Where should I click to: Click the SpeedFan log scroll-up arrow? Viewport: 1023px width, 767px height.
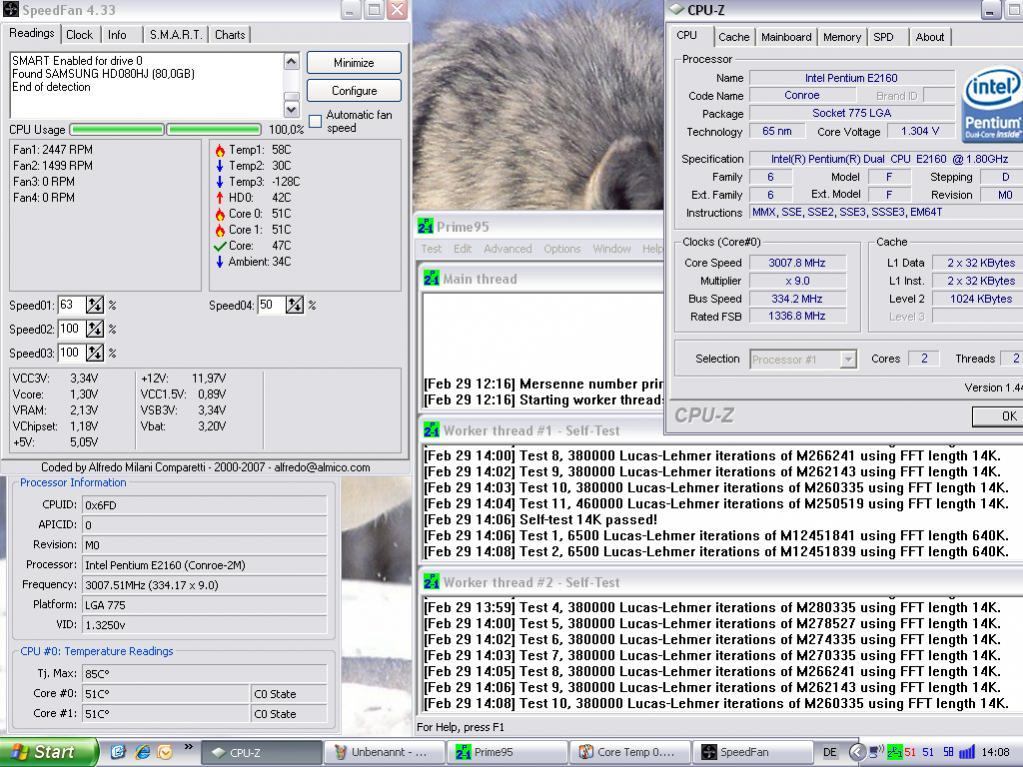292,61
